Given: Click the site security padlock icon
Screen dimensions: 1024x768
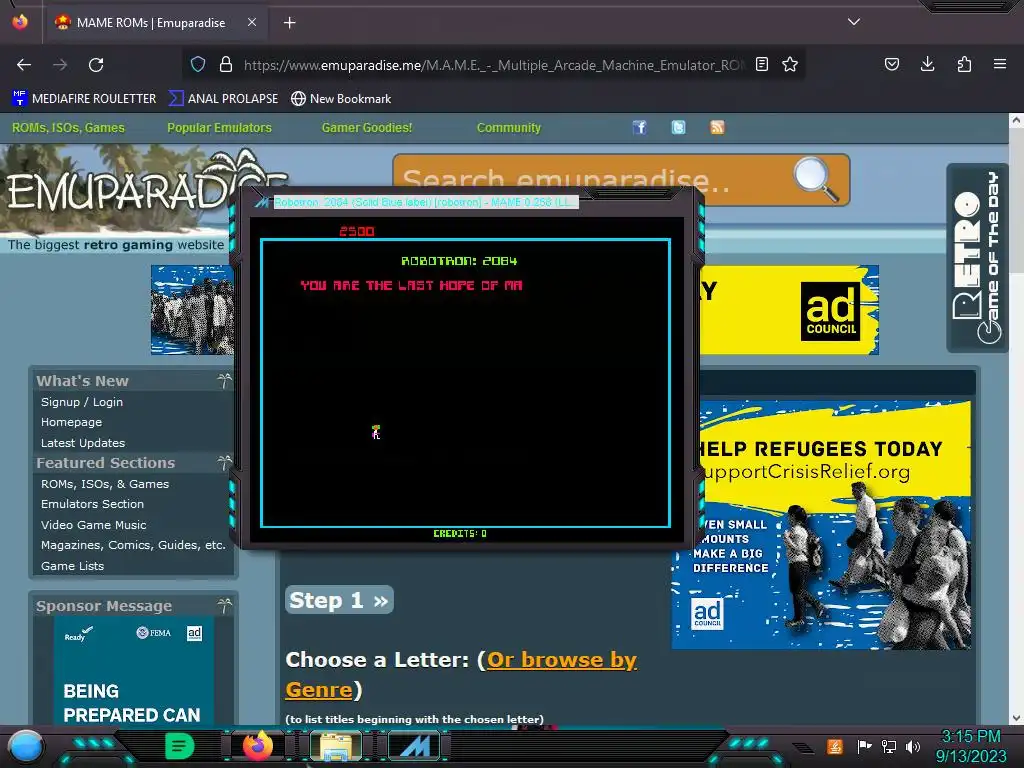Looking at the screenshot, I should pyautogui.click(x=226, y=64).
